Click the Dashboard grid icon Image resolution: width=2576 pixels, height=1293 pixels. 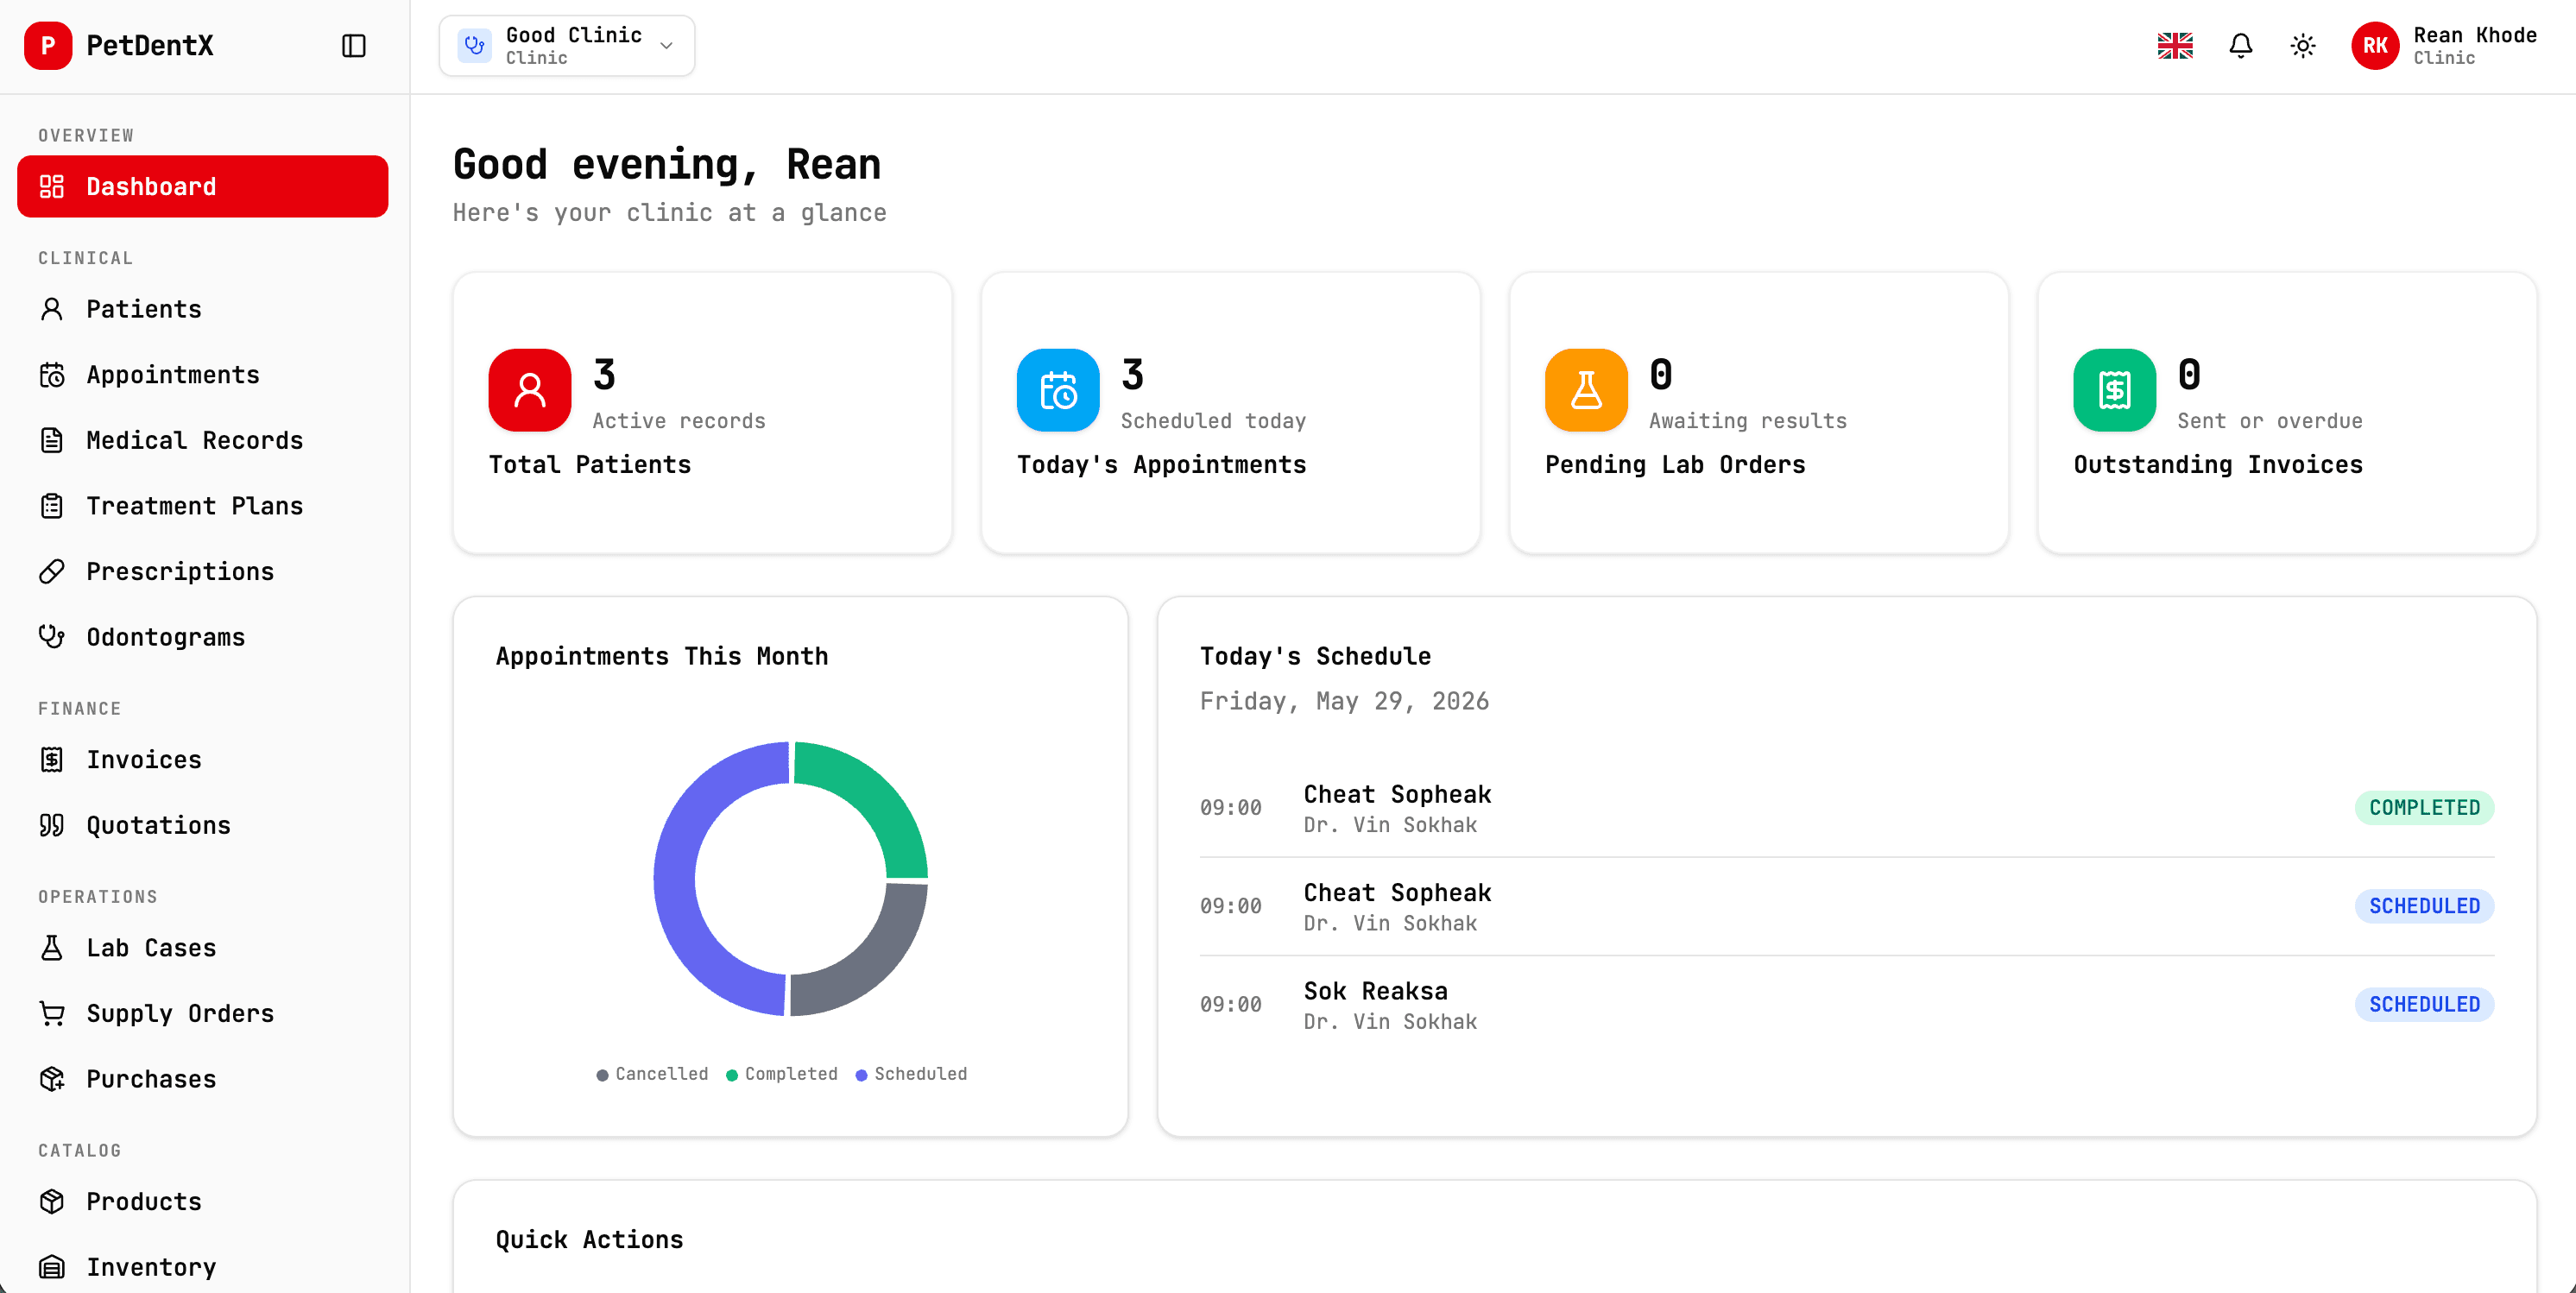[52, 186]
